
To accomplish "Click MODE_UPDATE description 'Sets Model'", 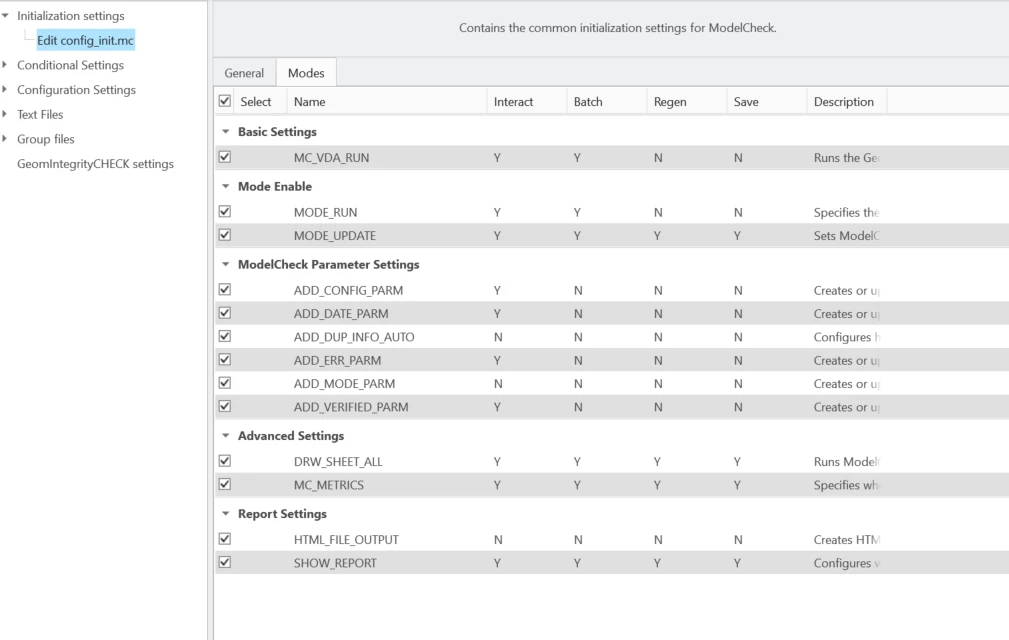I will point(846,236).
